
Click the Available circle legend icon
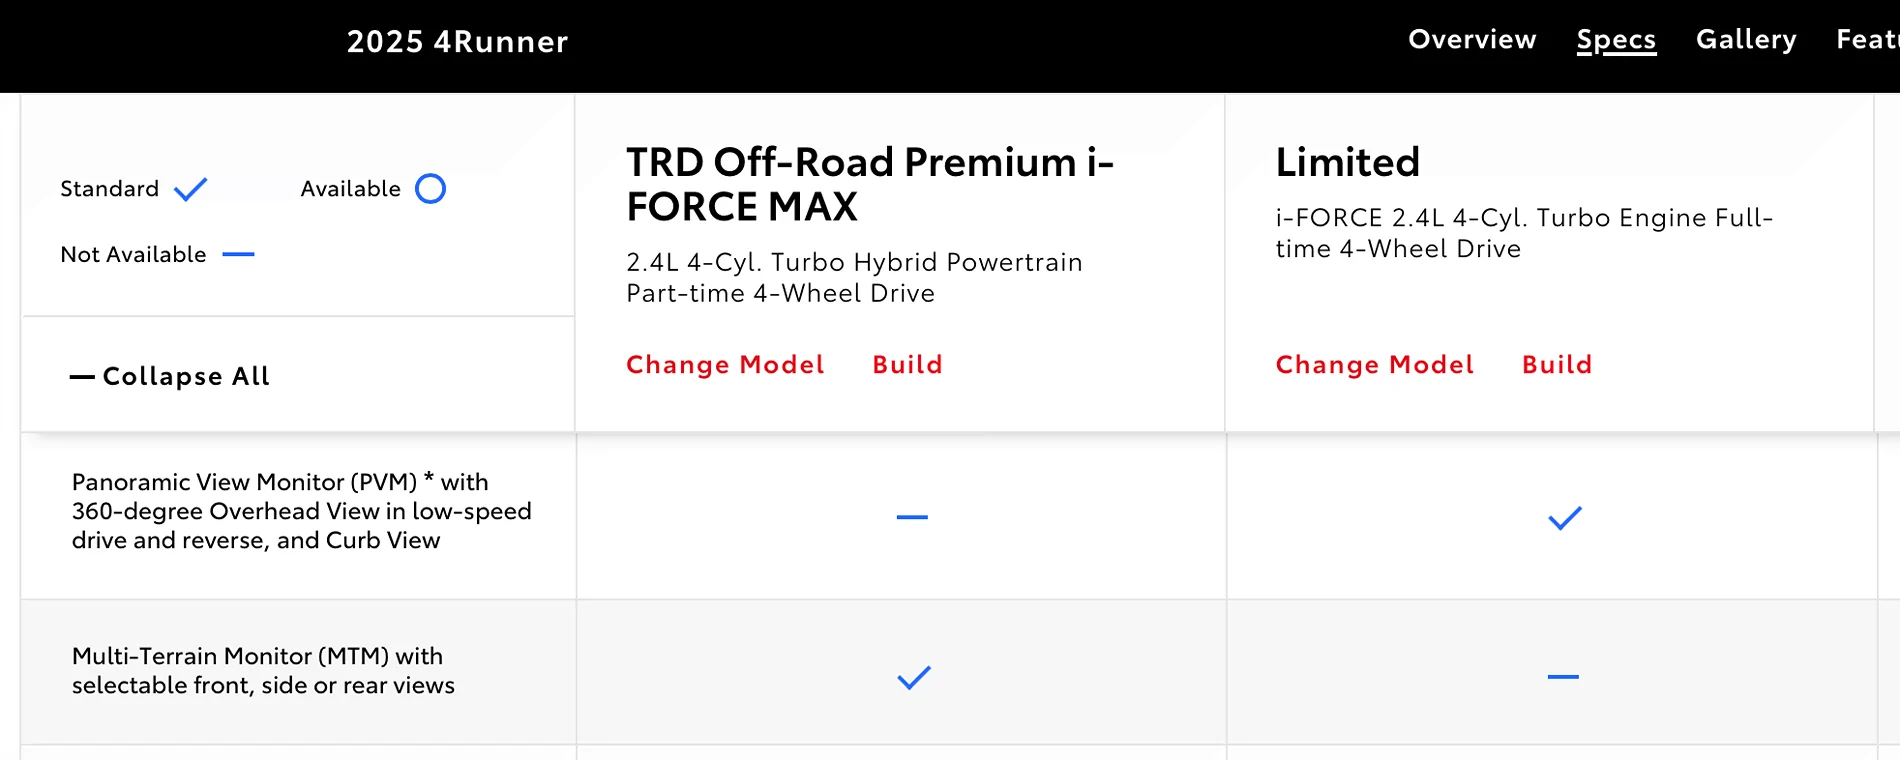pyautogui.click(x=431, y=188)
